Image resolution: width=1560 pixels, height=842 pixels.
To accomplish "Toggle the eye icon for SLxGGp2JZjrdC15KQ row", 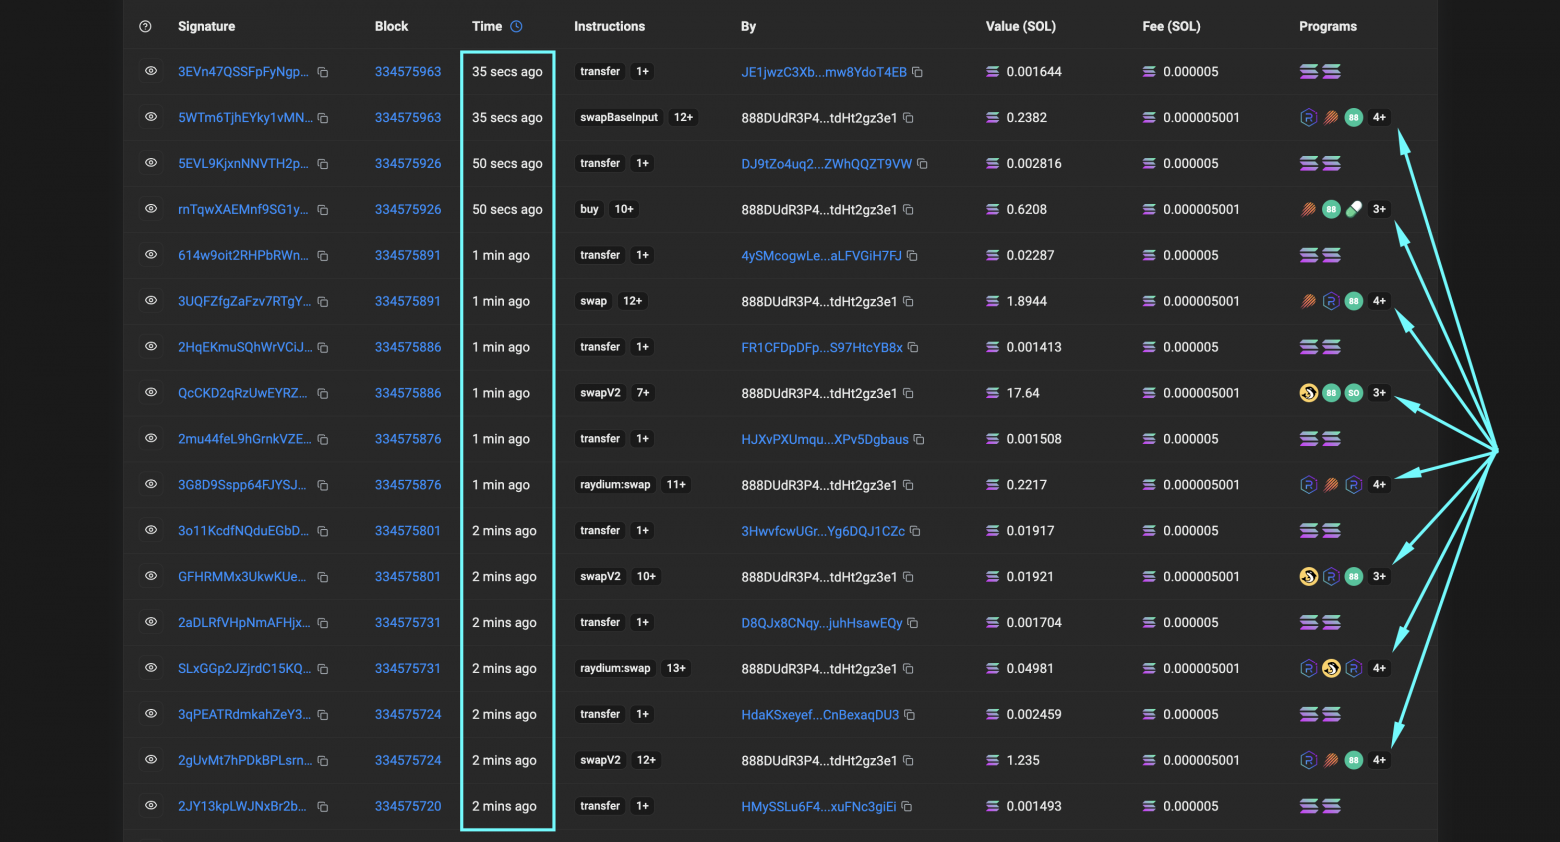I will (x=151, y=668).
